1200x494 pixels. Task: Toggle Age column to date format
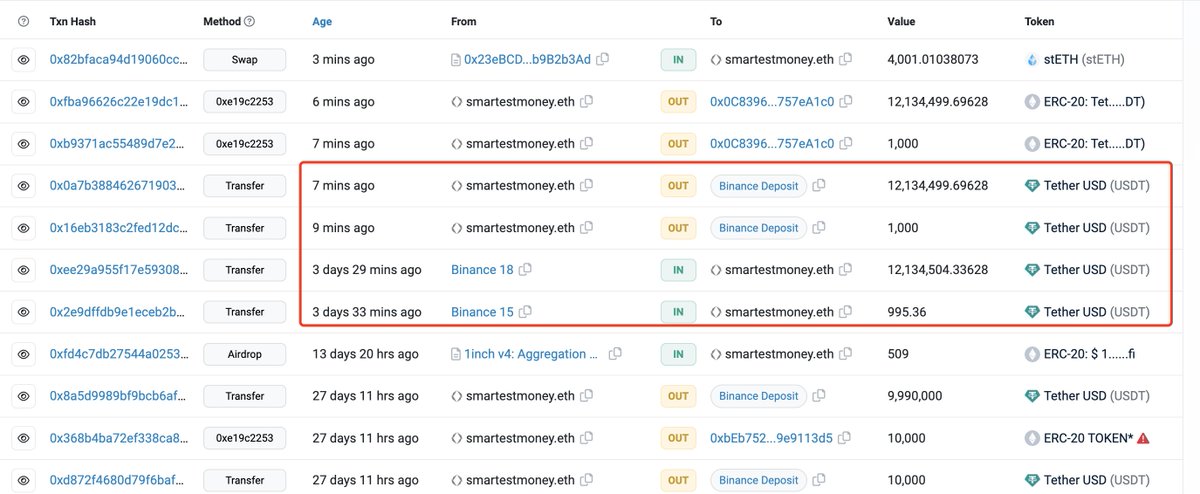click(322, 21)
